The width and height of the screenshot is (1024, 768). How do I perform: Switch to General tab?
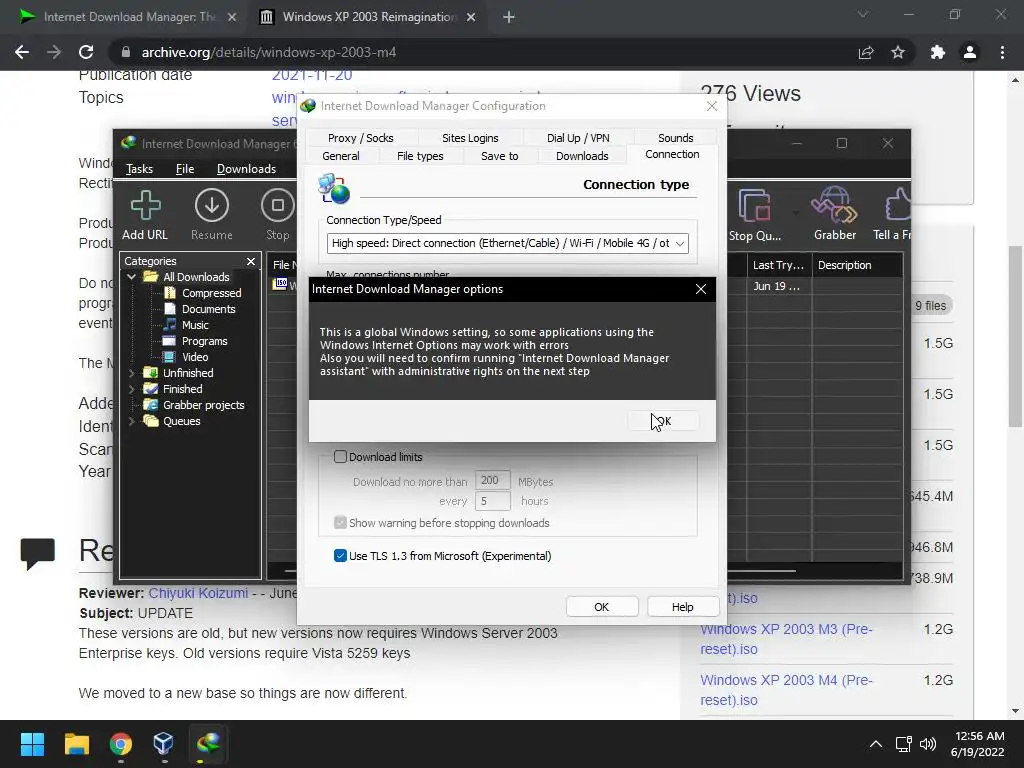pos(340,156)
